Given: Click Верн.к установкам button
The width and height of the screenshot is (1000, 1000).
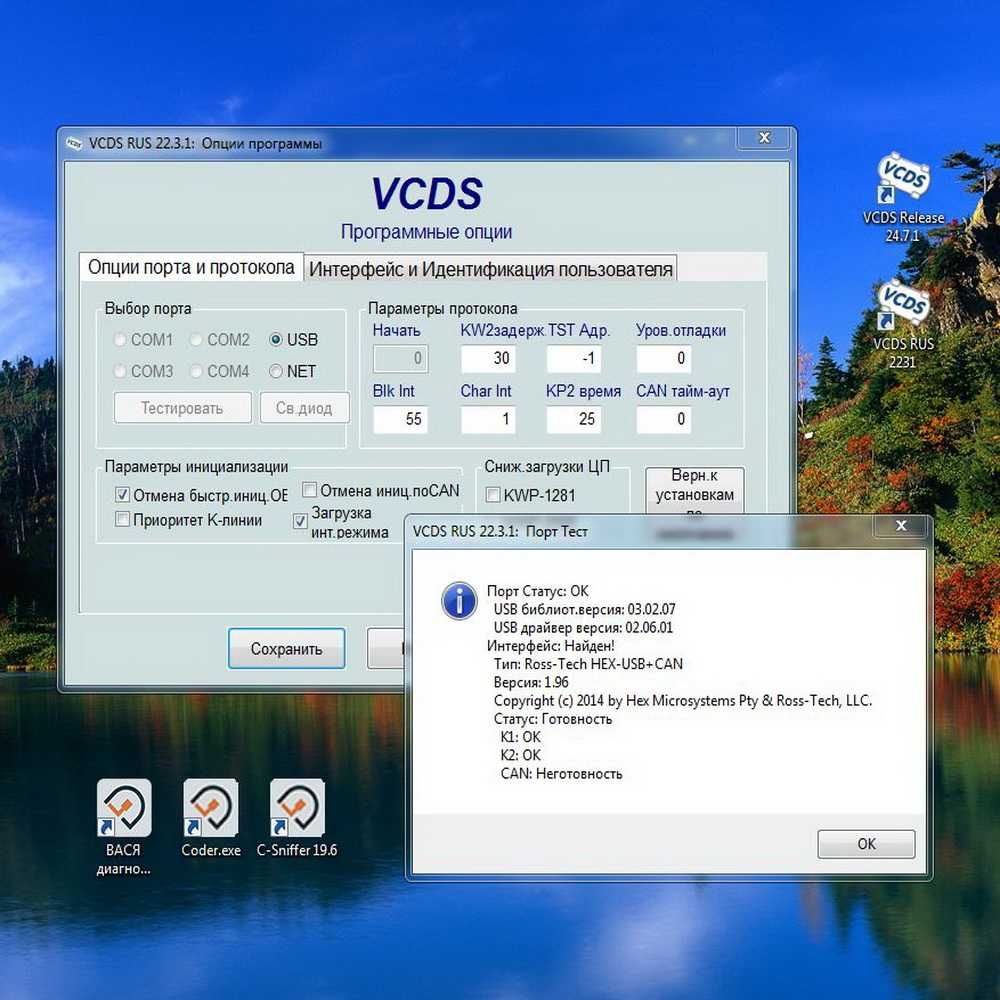Looking at the screenshot, I should coord(695,491).
